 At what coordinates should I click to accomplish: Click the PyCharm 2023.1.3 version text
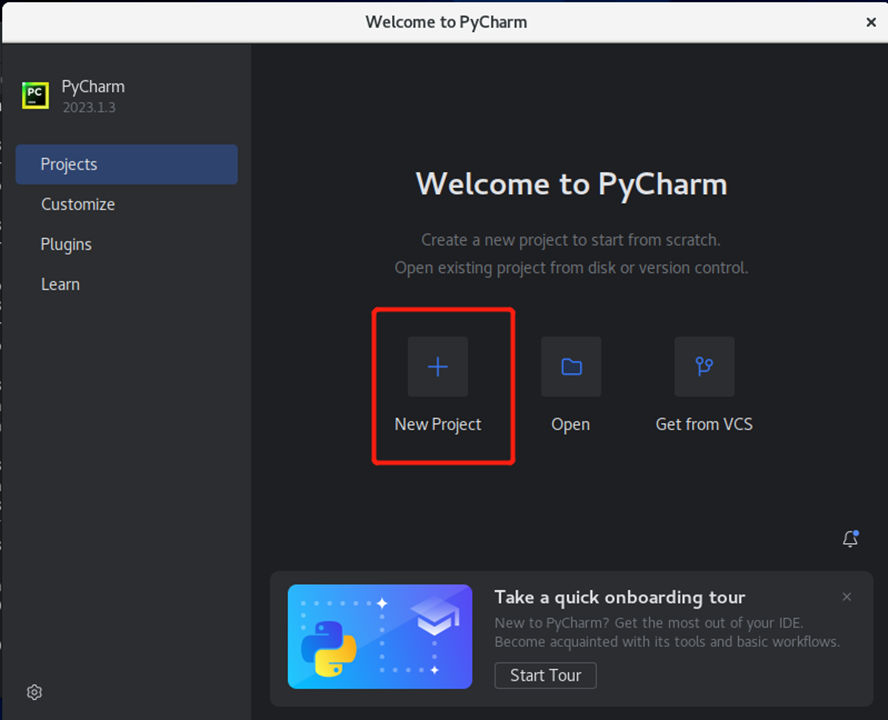click(89, 108)
